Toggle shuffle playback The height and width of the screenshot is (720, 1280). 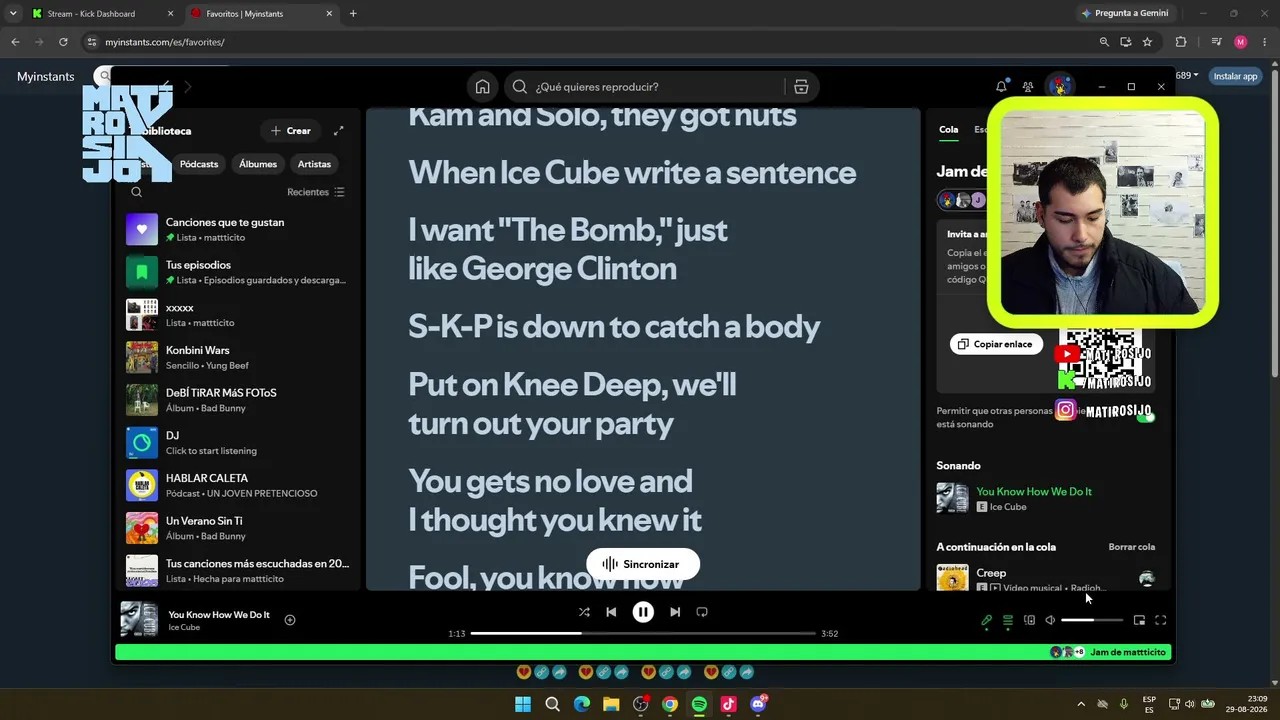[x=584, y=612]
